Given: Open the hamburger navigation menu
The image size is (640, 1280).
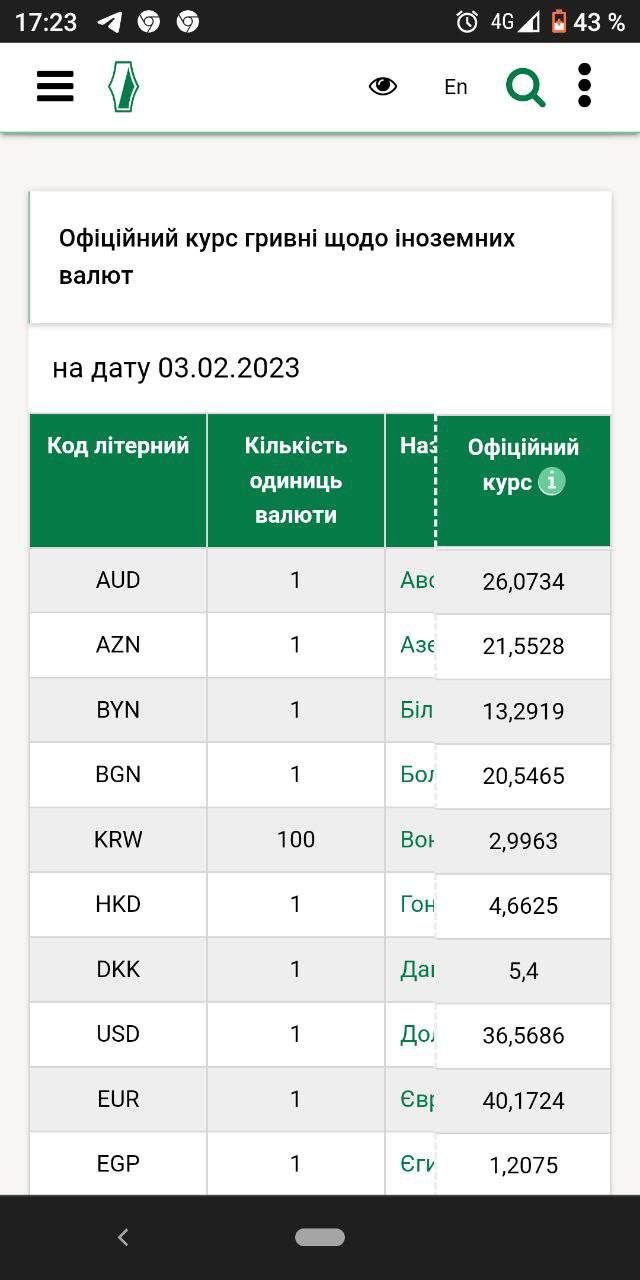Looking at the screenshot, I should click(54, 87).
